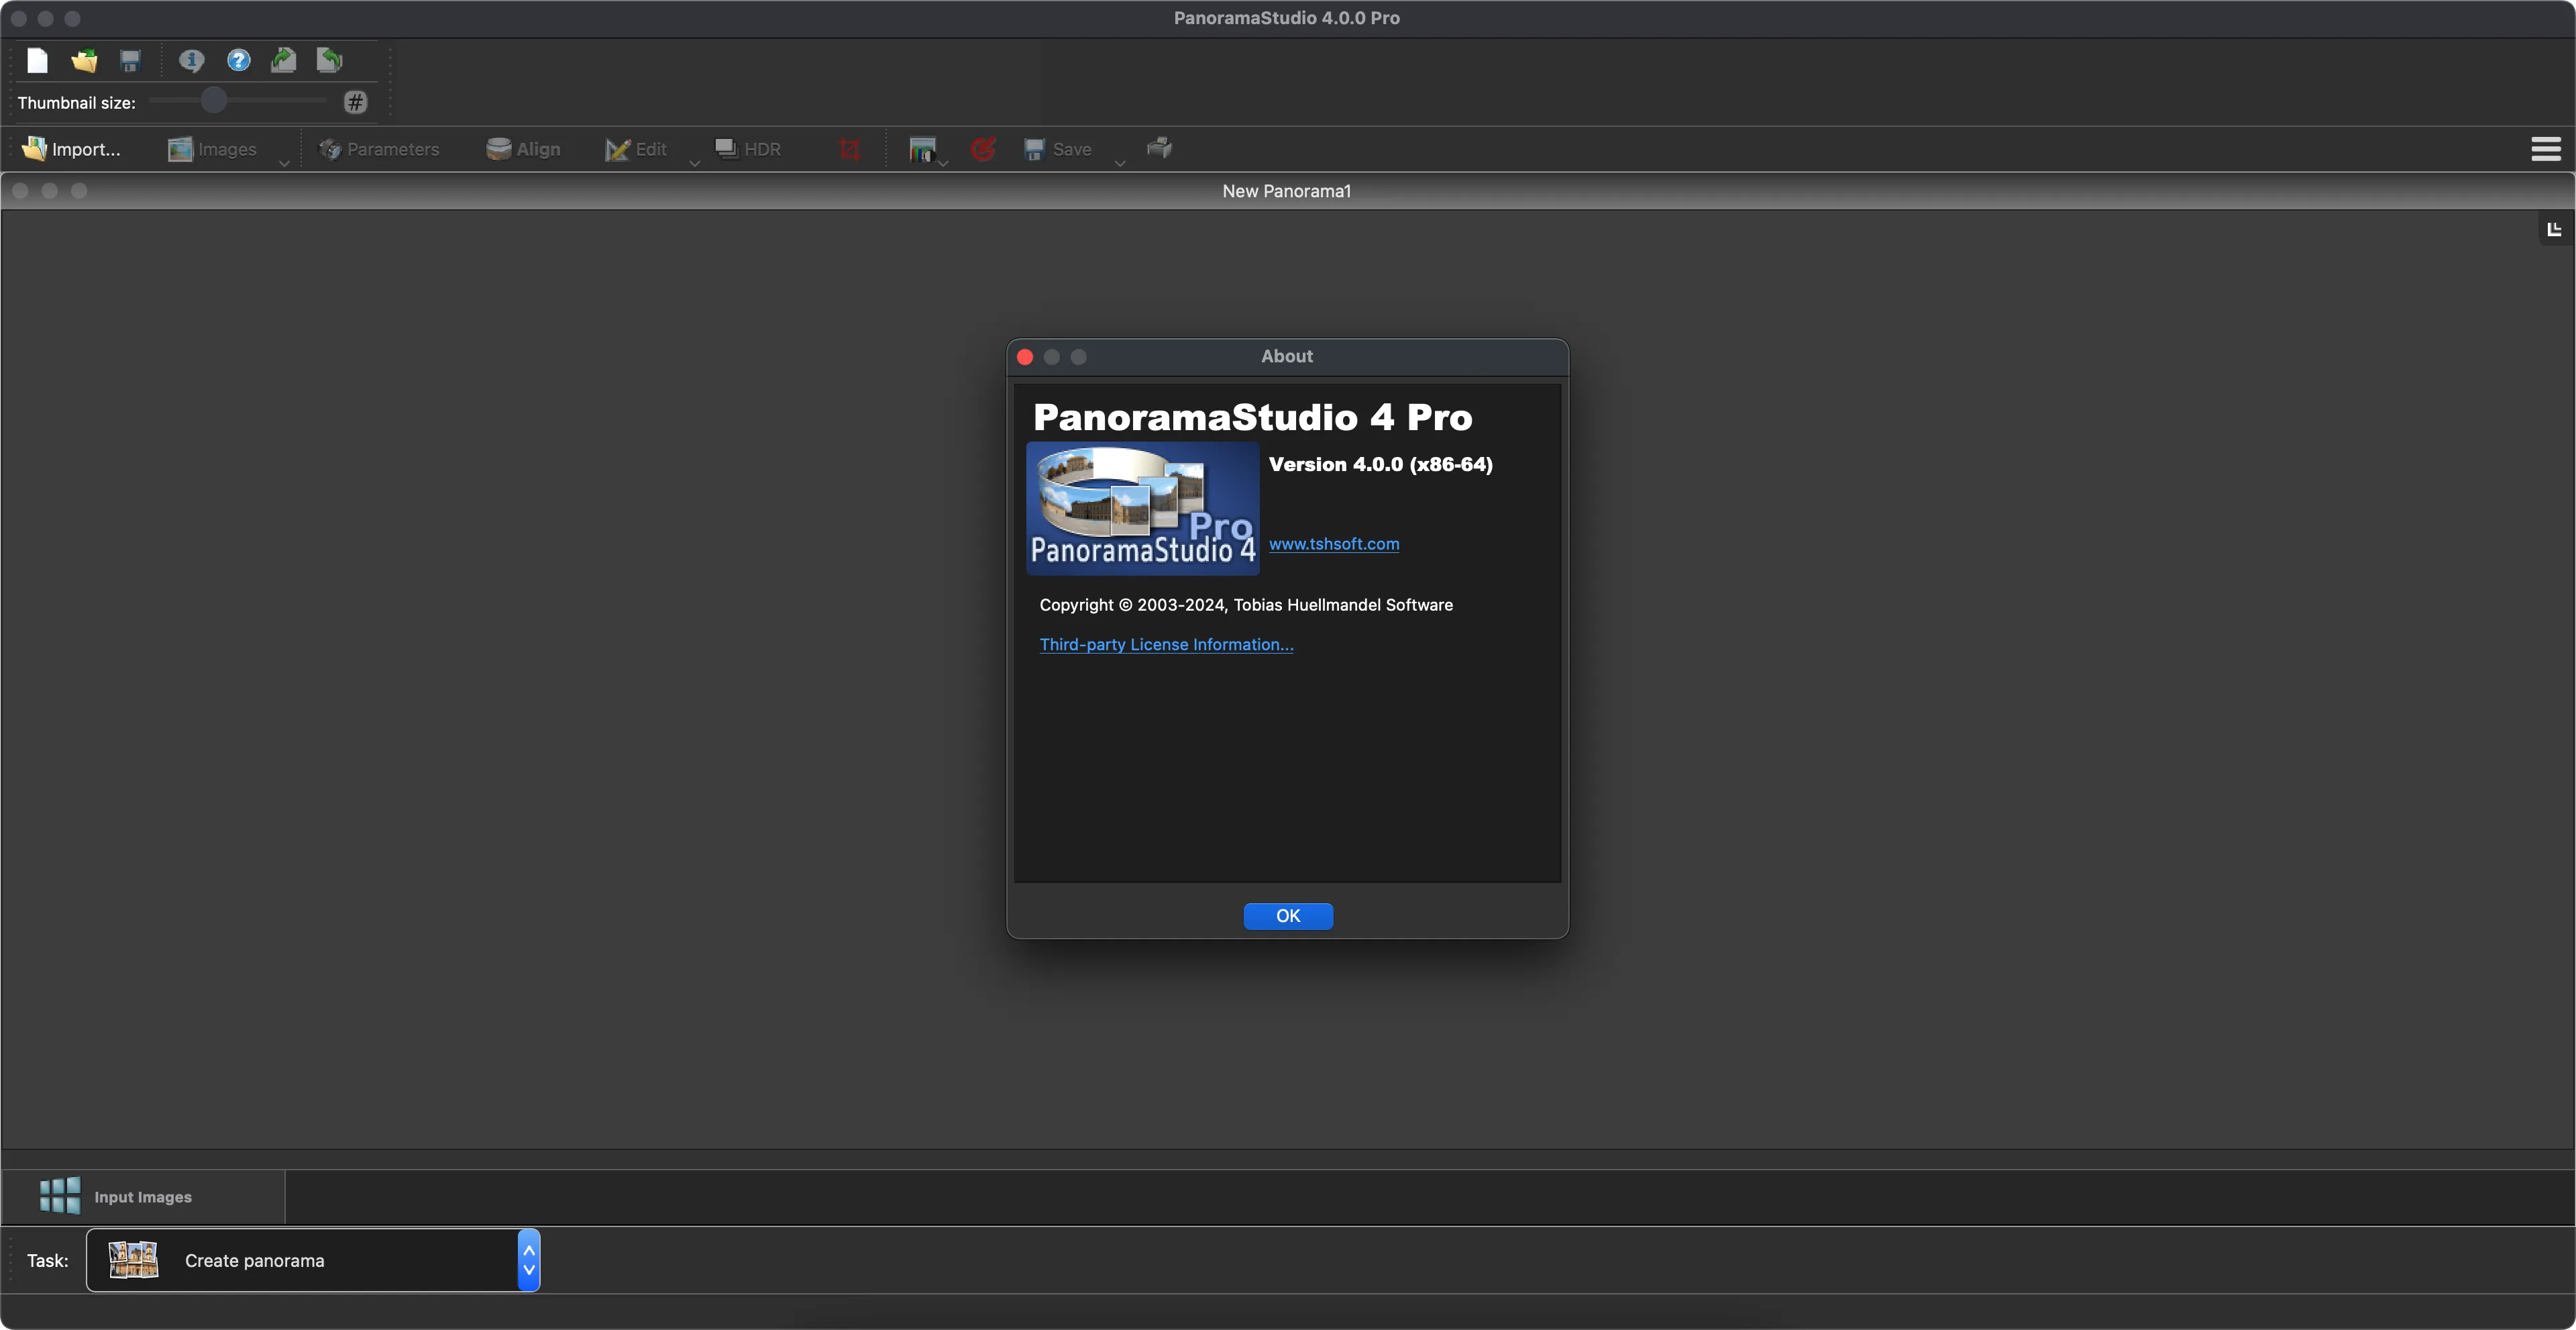2576x1330 pixels.
Task: Click the undo green arrow icon
Action: click(x=330, y=61)
